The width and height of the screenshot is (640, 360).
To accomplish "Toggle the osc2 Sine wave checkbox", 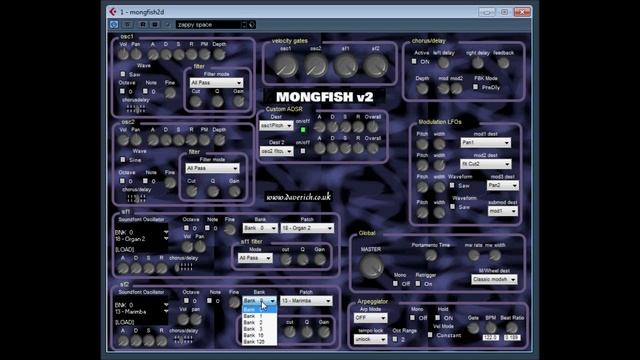I will [123, 160].
